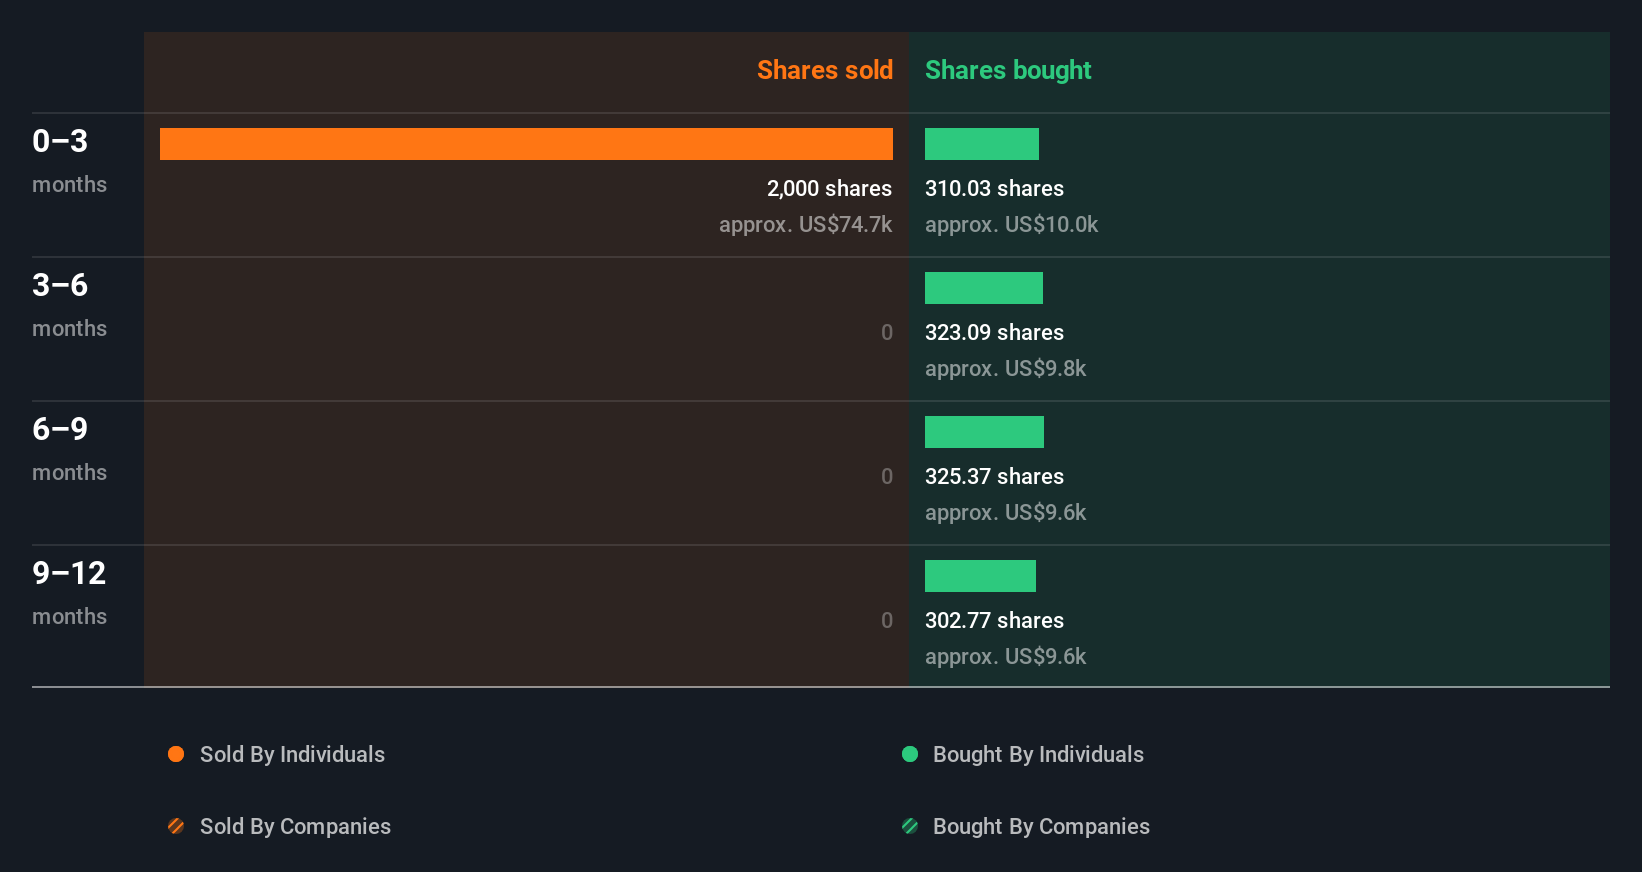Click the 0–3 months row label
1642x872 pixels.
[69, 161]
